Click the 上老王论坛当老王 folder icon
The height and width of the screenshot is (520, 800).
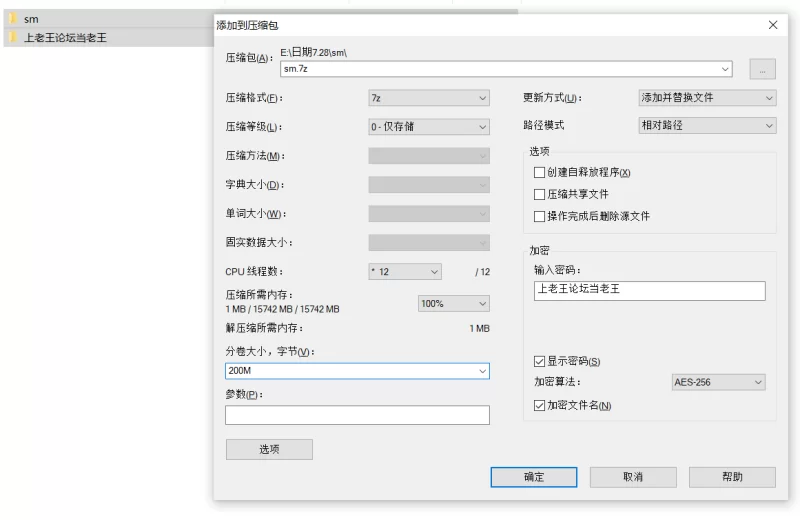click(x=13, y=37)
